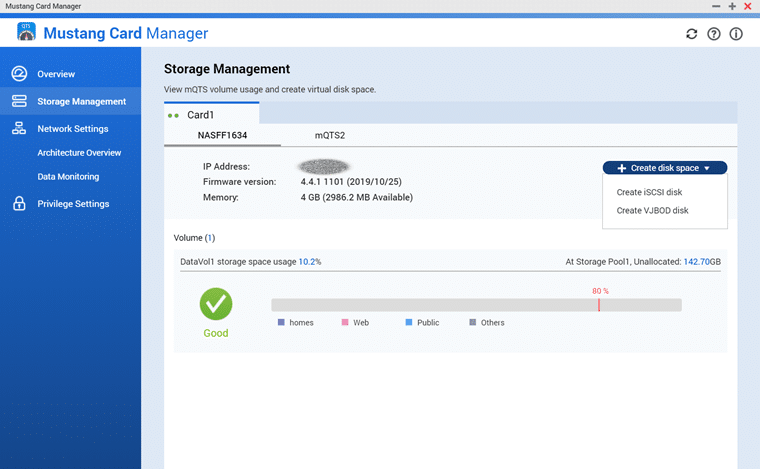Click the 'Firmware version:' label
The height and width of the screenshot is (469, 760).
point(239,182)
